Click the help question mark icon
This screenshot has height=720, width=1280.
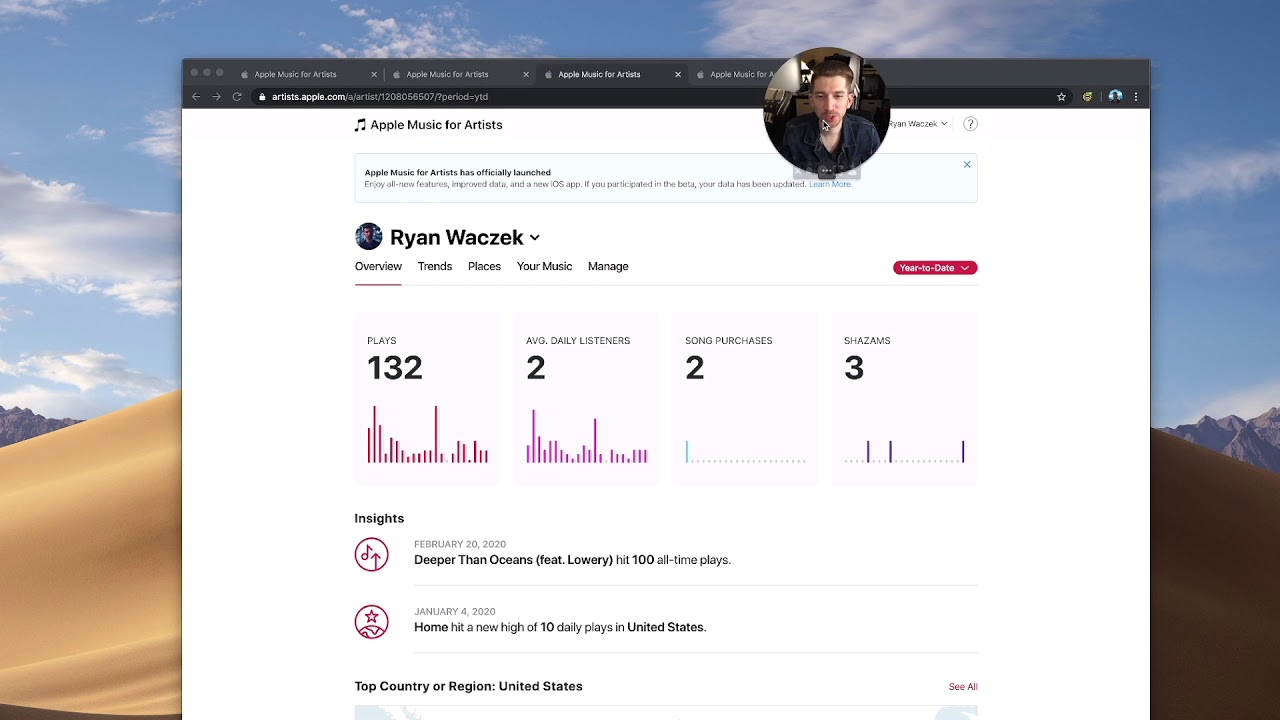point(970,124)
